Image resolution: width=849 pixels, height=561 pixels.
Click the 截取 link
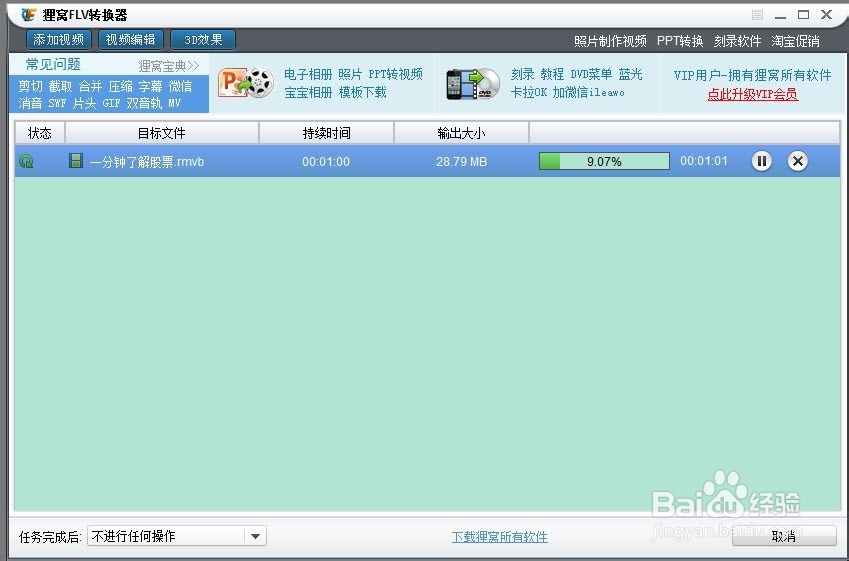coord(60,86)
